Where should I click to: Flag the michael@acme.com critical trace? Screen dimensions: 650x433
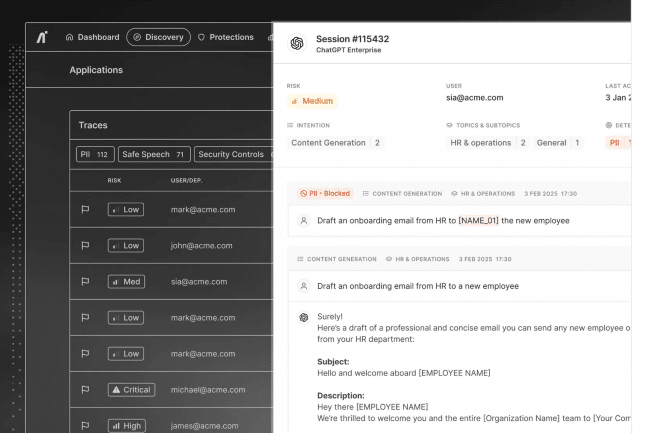(x=85, y=390)
